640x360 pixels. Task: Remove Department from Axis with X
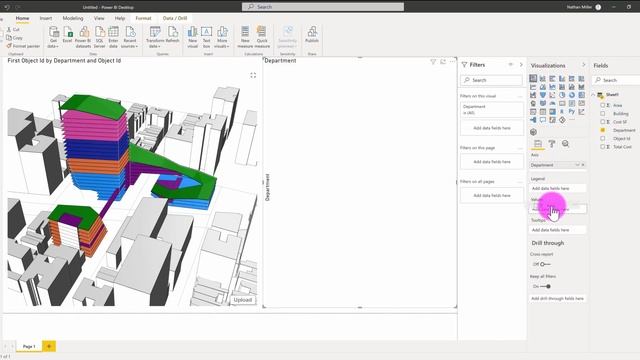coord(583,165)
